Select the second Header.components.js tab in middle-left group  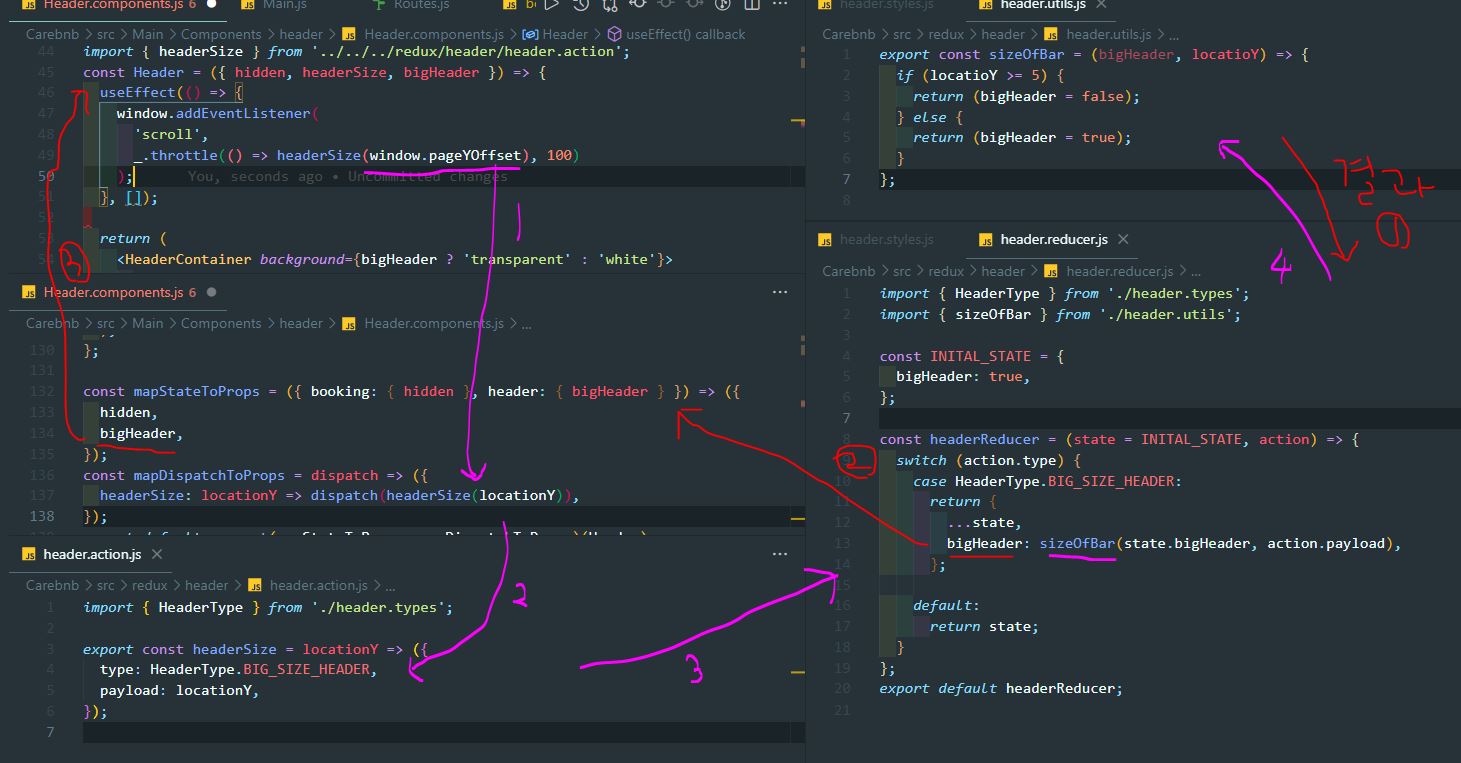pos(120,292)
